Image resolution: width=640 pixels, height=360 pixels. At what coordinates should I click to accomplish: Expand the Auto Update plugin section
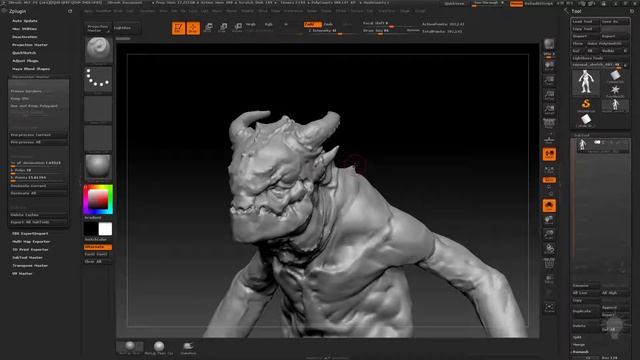[x=25, y=20]
